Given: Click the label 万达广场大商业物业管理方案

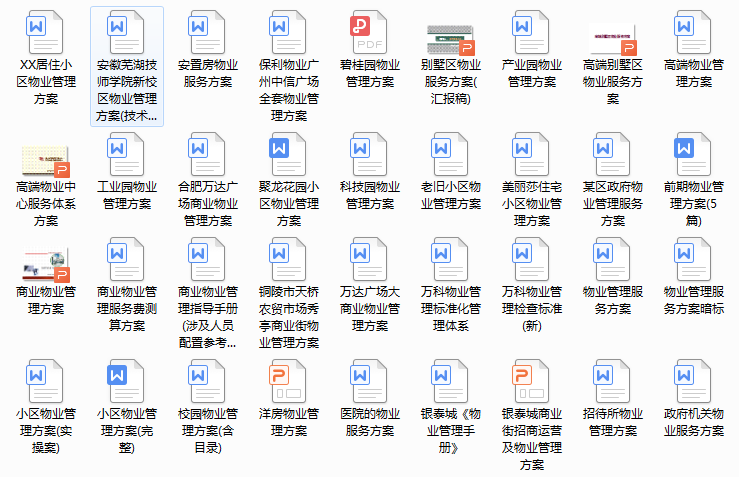Looking at the screenshot, I should click(370, 309).
